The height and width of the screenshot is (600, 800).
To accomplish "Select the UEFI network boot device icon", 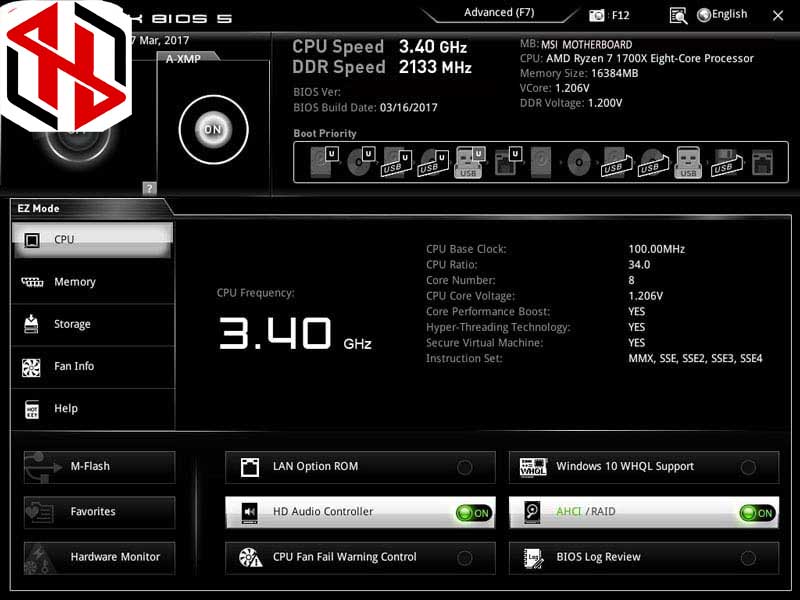I will 508,162.
